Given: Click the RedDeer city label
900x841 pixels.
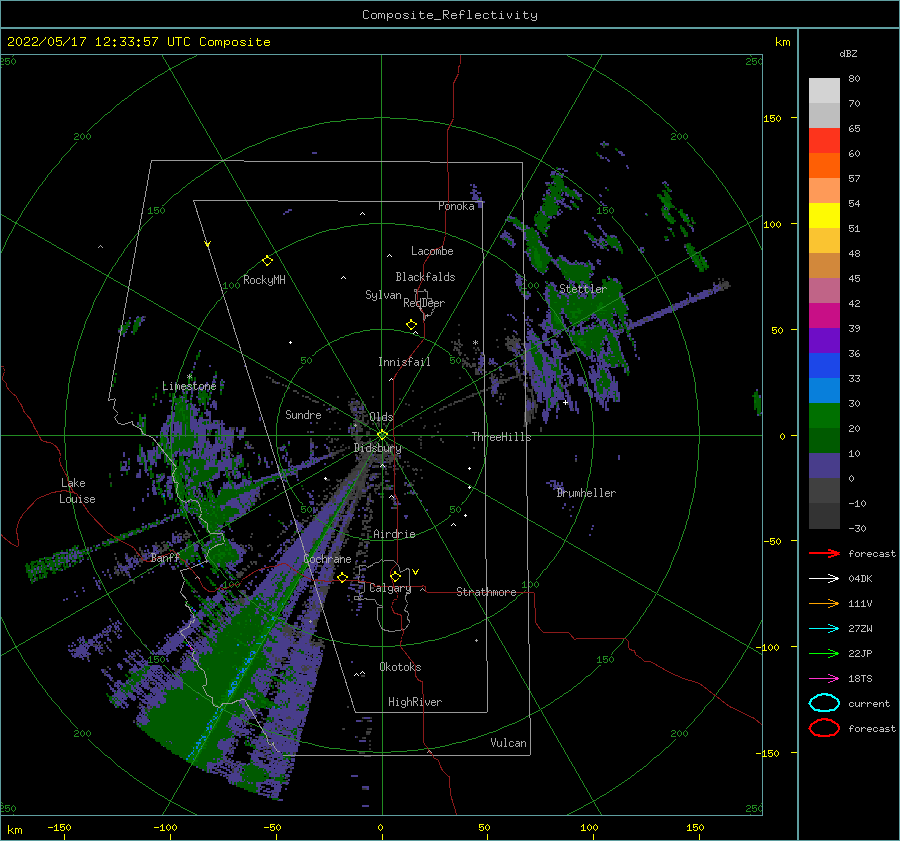Looking at the screenshot, I should (424, 303).
